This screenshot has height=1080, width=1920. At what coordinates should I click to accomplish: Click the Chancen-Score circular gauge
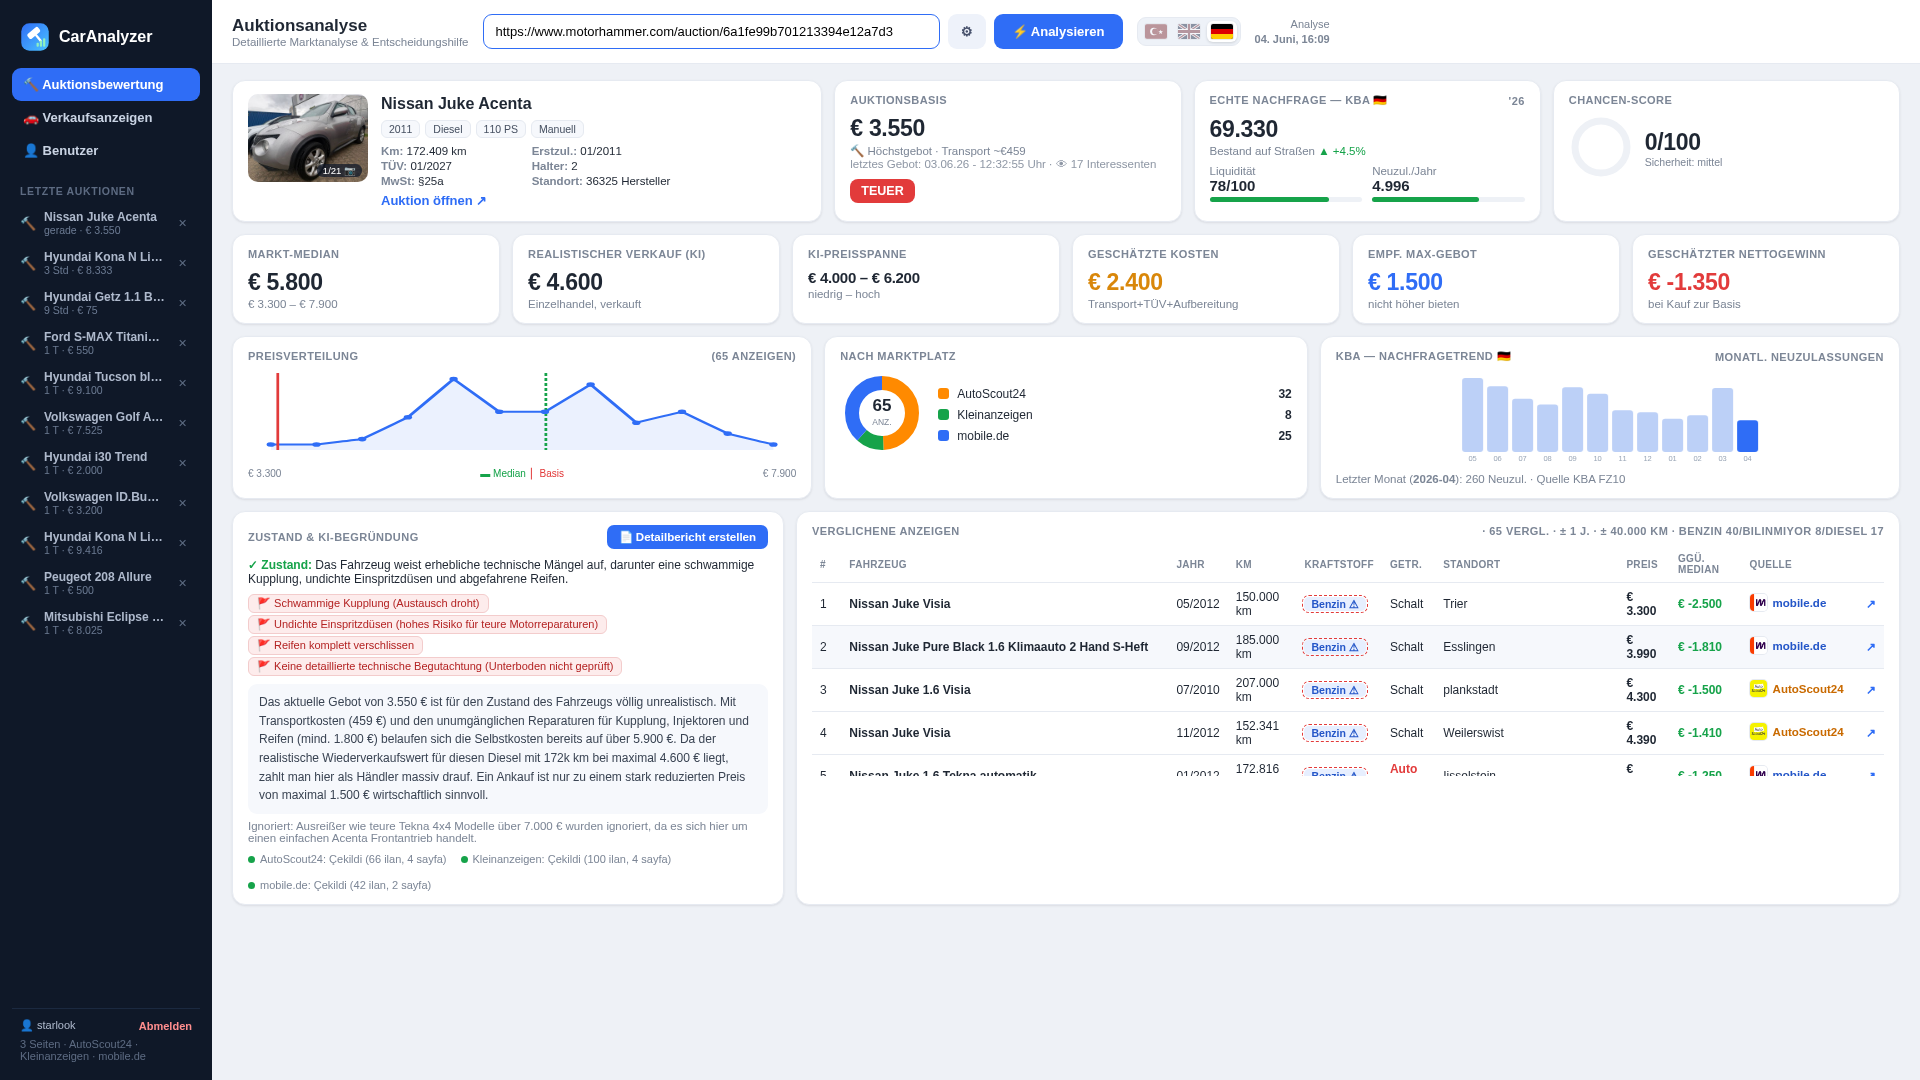(1600, 147)
